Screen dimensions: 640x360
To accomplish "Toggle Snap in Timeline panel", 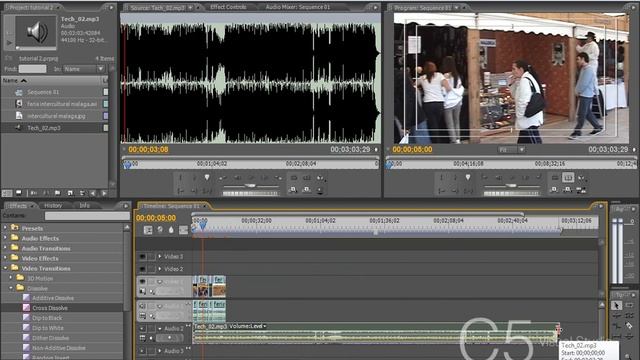I will click(x=148, y=230).
